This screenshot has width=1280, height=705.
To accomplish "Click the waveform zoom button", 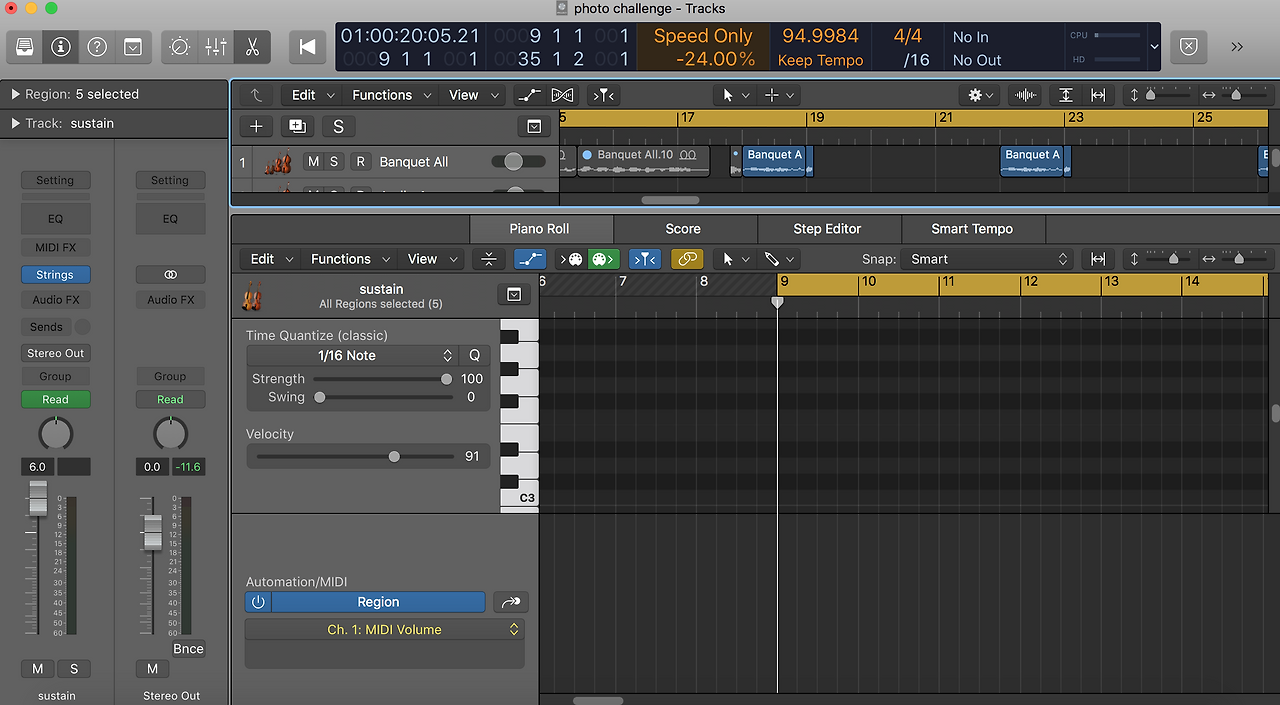I will (1026, 95).
